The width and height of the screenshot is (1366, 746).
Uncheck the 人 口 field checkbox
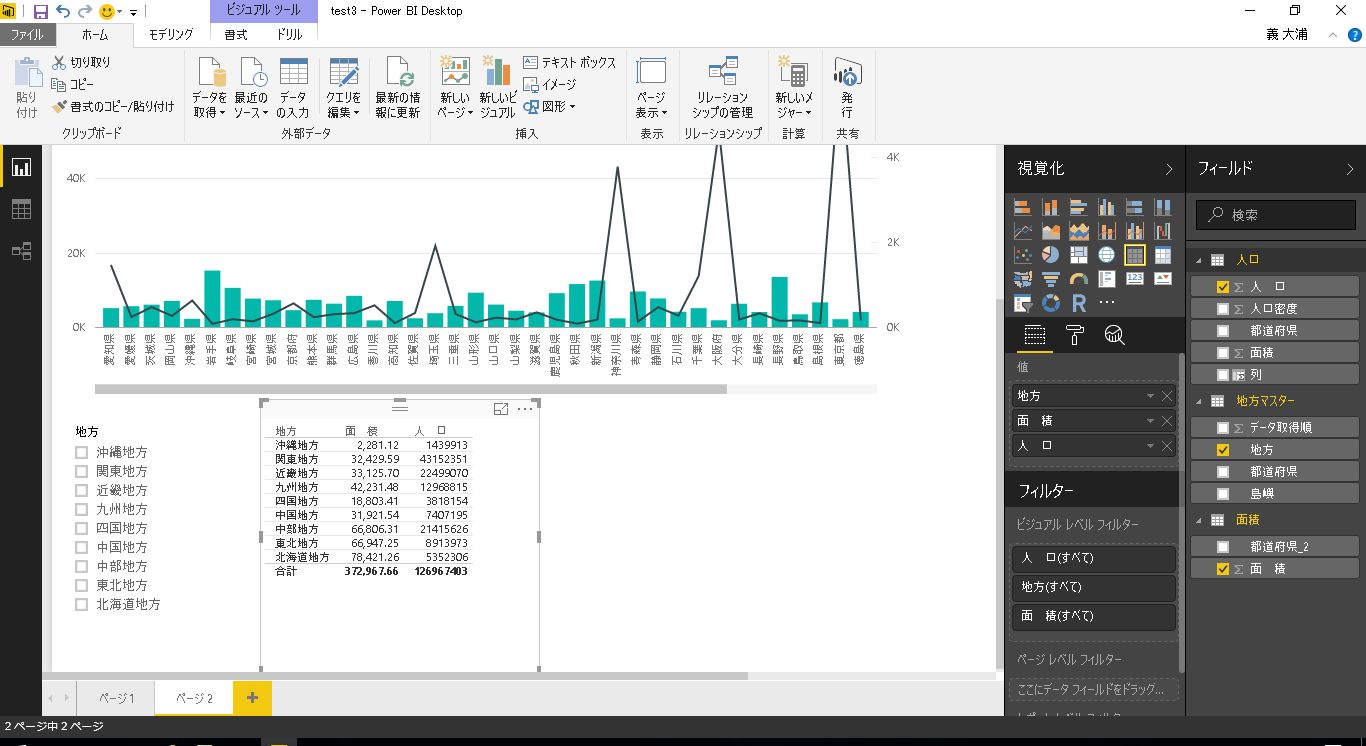[1223, 286]
